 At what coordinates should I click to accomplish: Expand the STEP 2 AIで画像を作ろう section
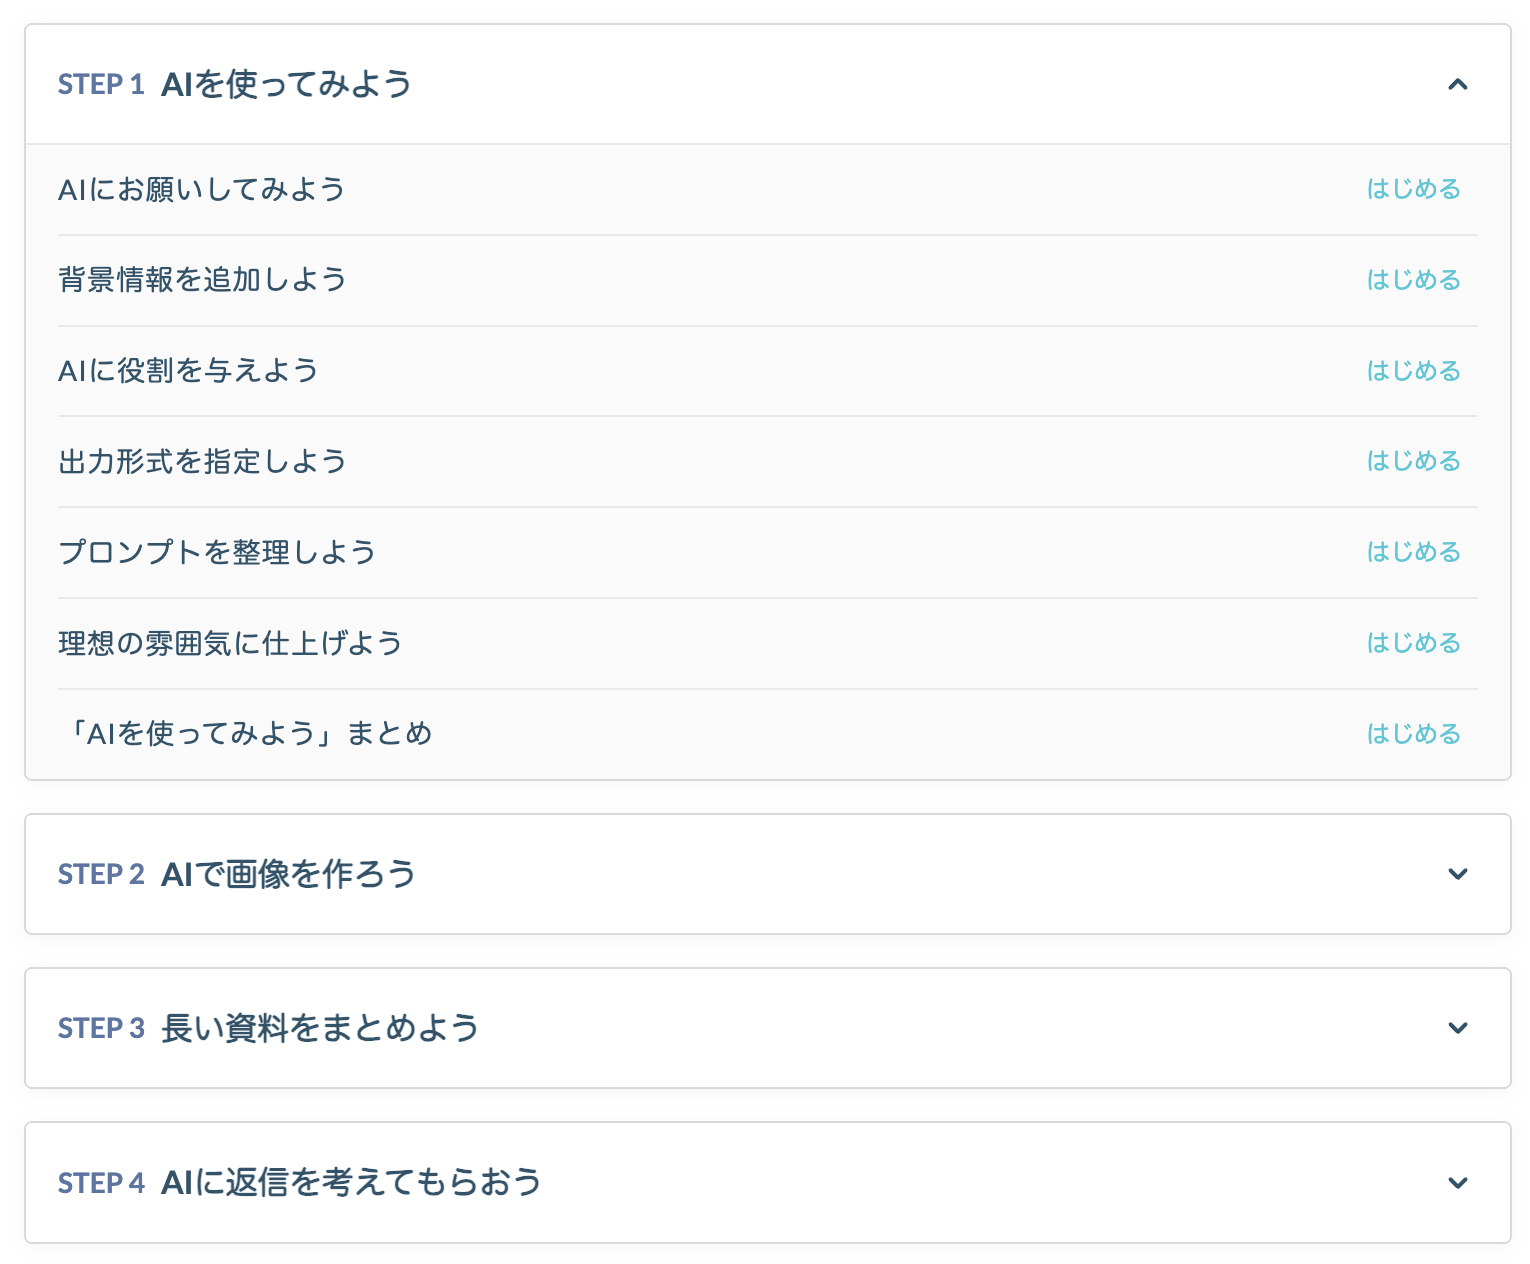[x=1459, y=874]
